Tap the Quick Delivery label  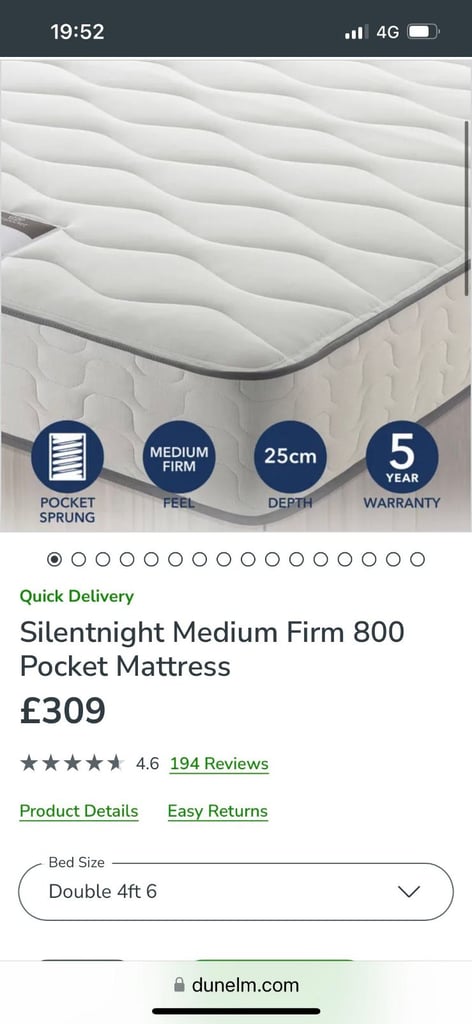76,596
